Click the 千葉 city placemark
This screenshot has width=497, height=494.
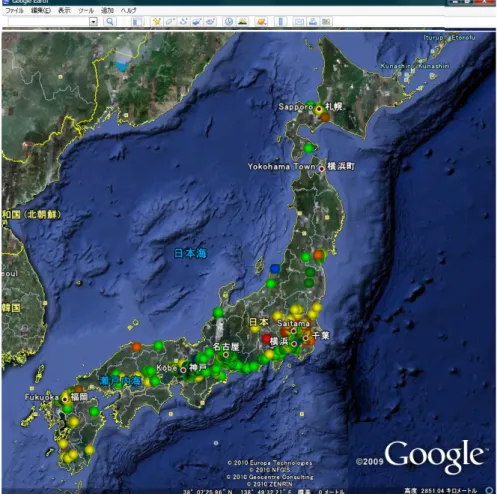(305, 338)
